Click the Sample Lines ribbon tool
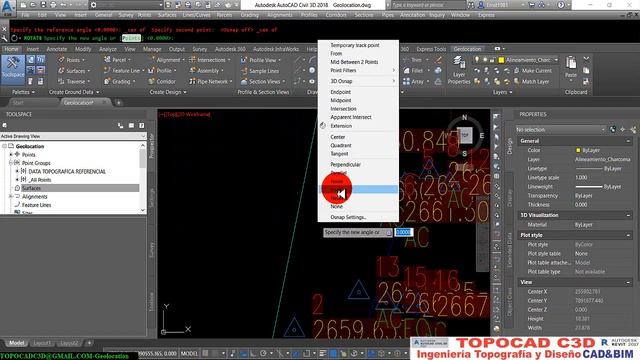Viewport: 640px width, 360px height. coord(260,71)
